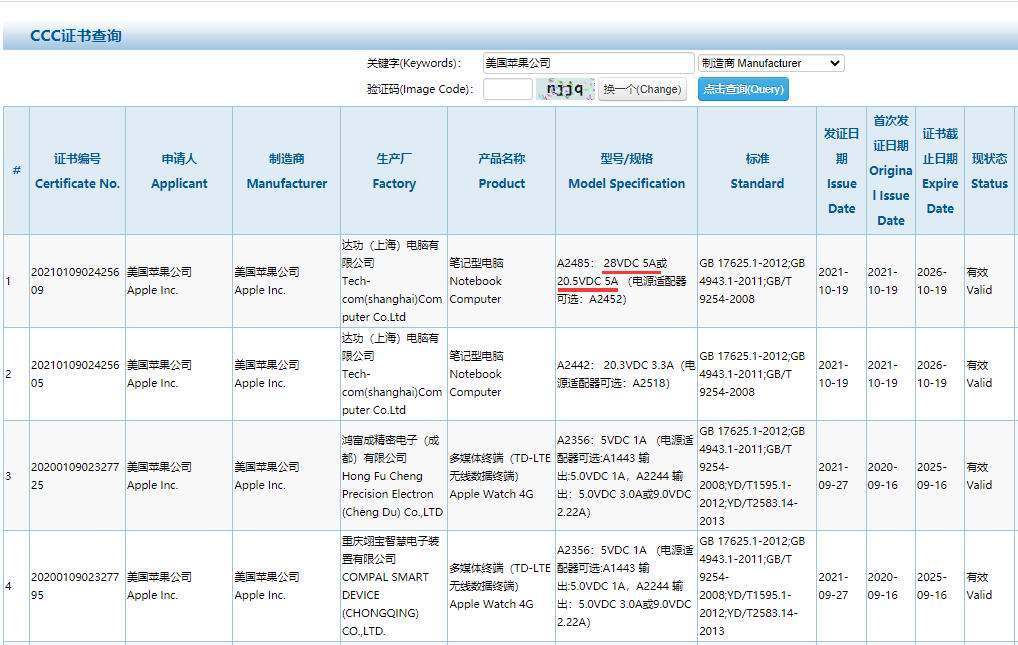Click certificate number 2021010902425609
This screenshot has width=1018, height=645.
point(75,281)
